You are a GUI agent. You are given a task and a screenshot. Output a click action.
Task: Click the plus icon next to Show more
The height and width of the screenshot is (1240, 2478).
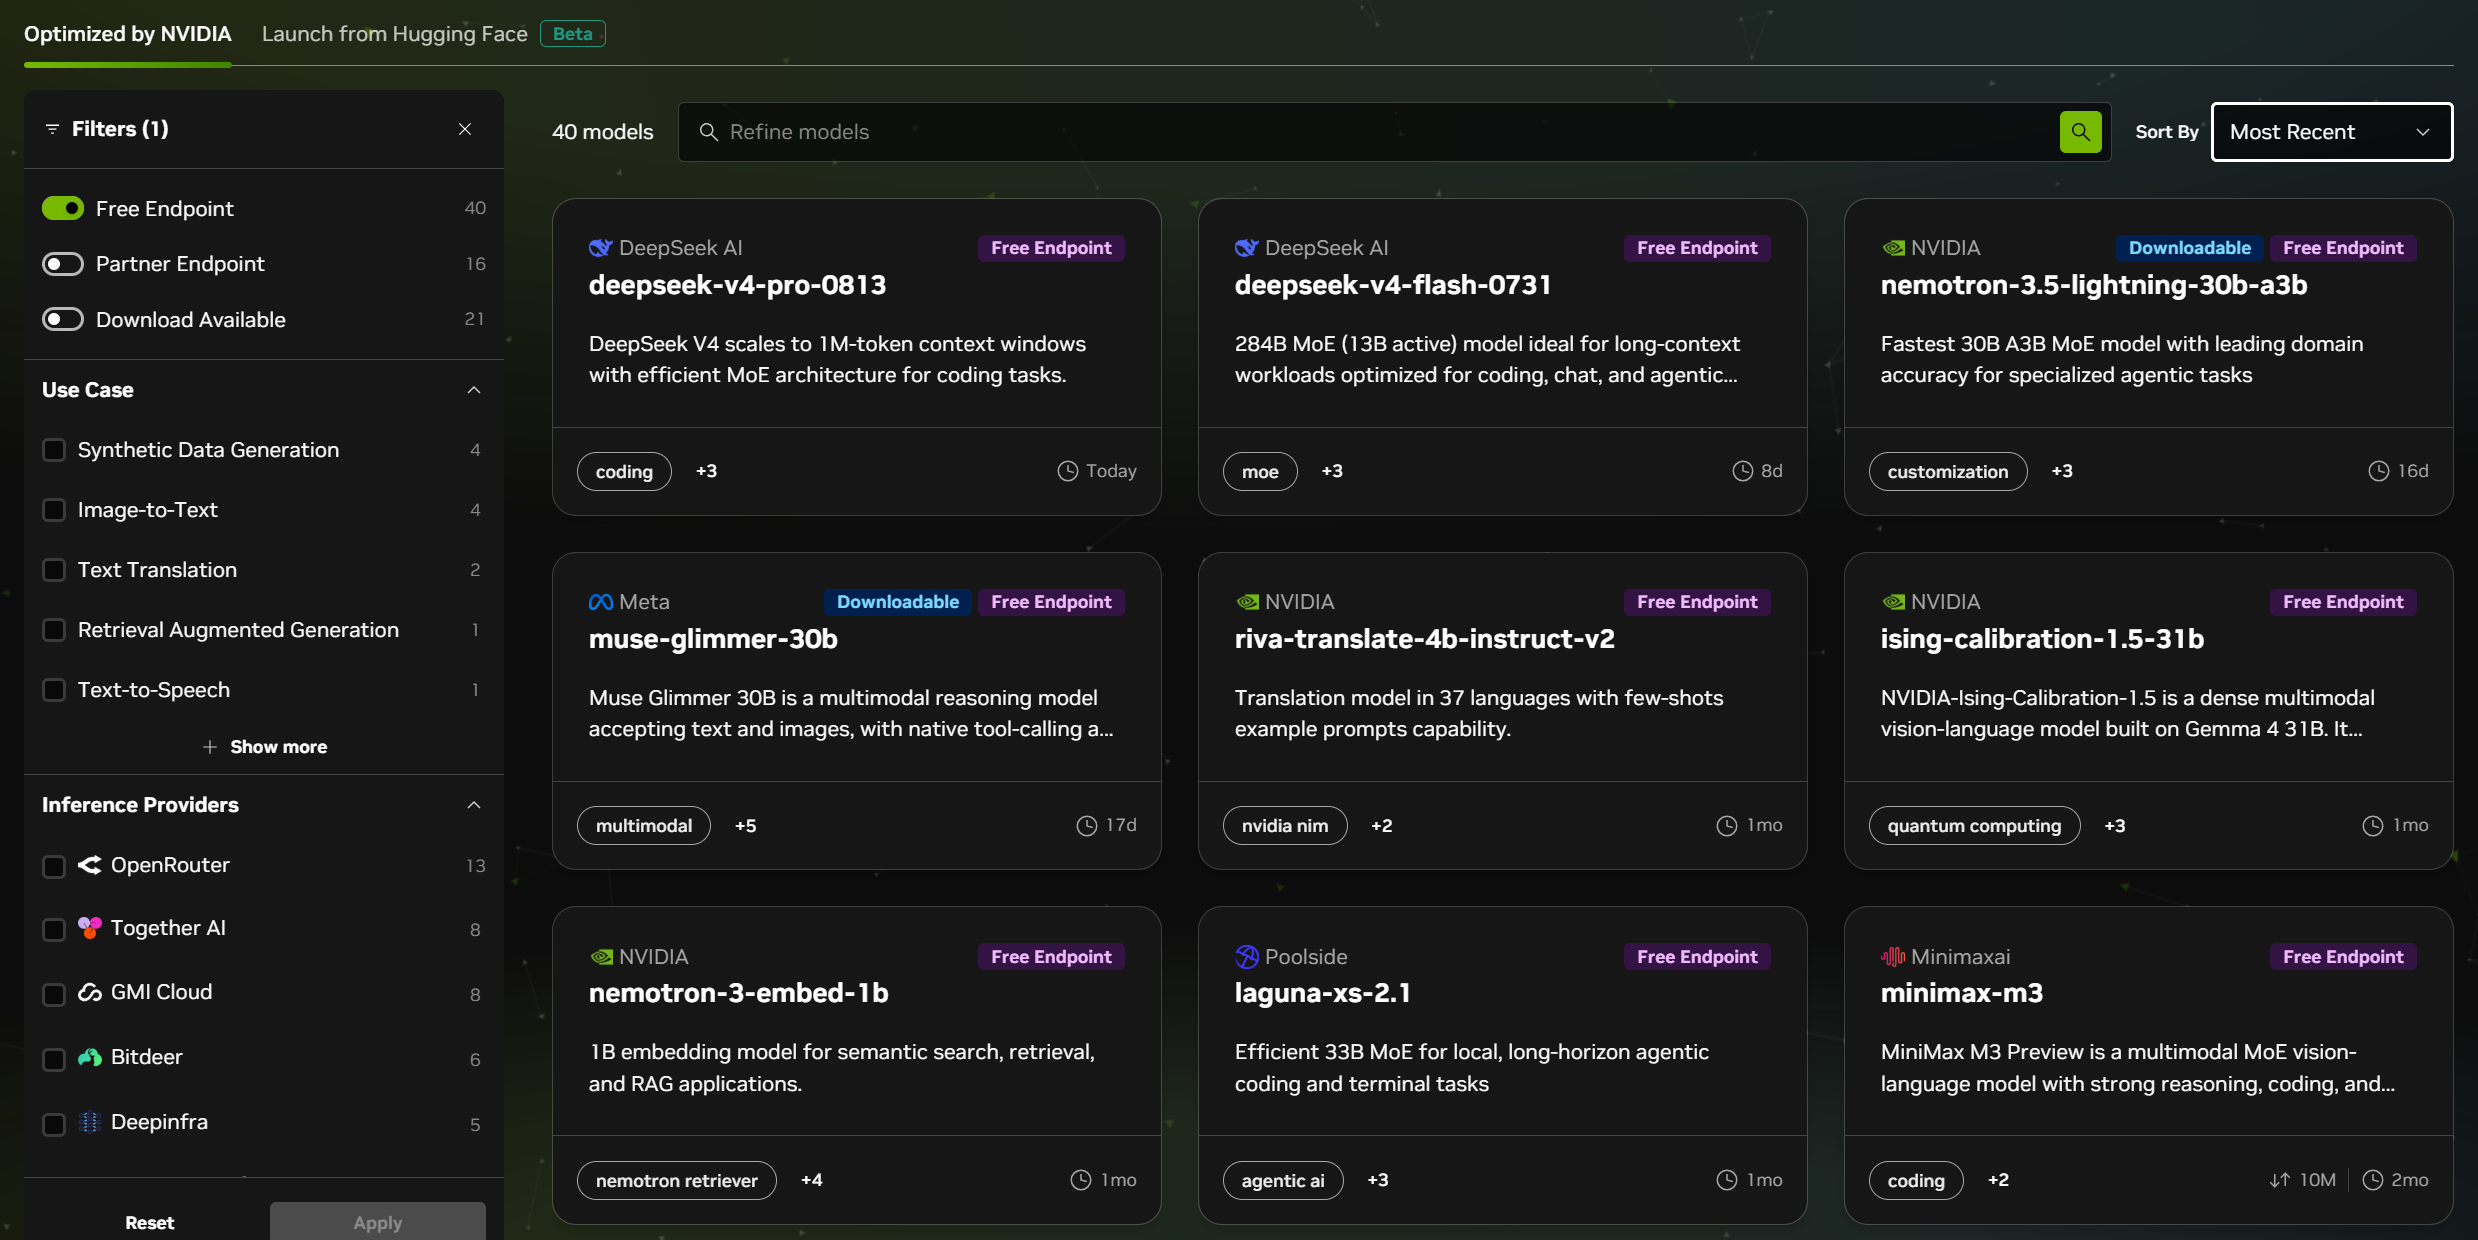[x=210, y=747]
